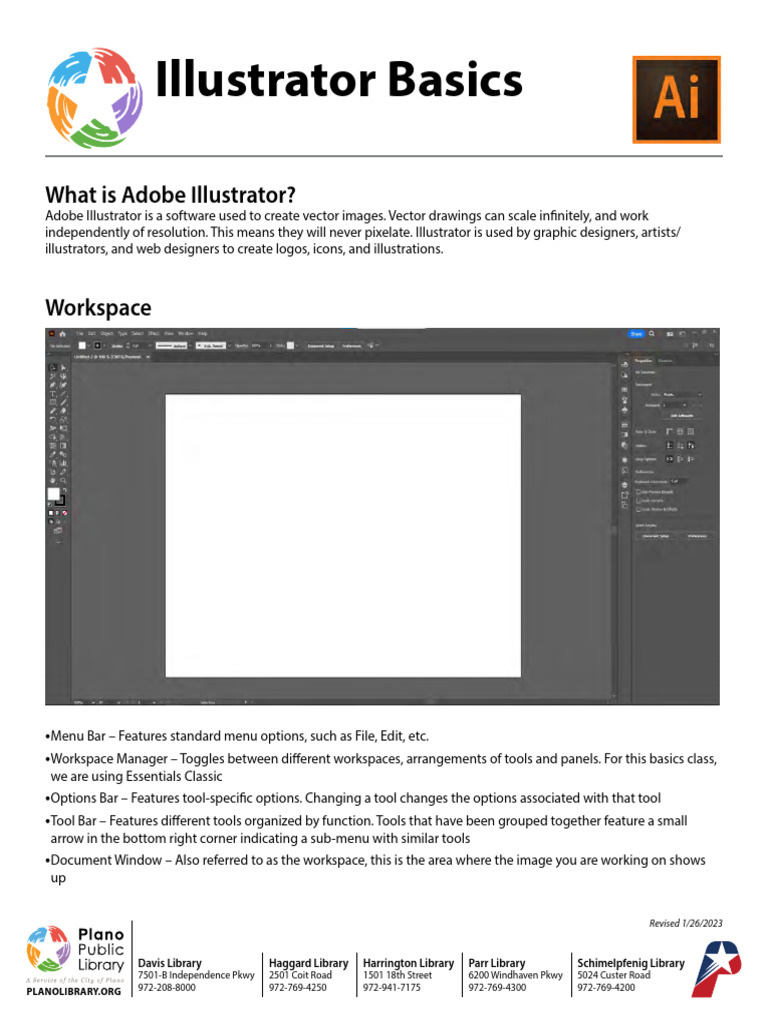Toggle Show Transparency Grid icon
This screenshot has height=1024, width=768.
pyautogui.click(x=690, y=432)
